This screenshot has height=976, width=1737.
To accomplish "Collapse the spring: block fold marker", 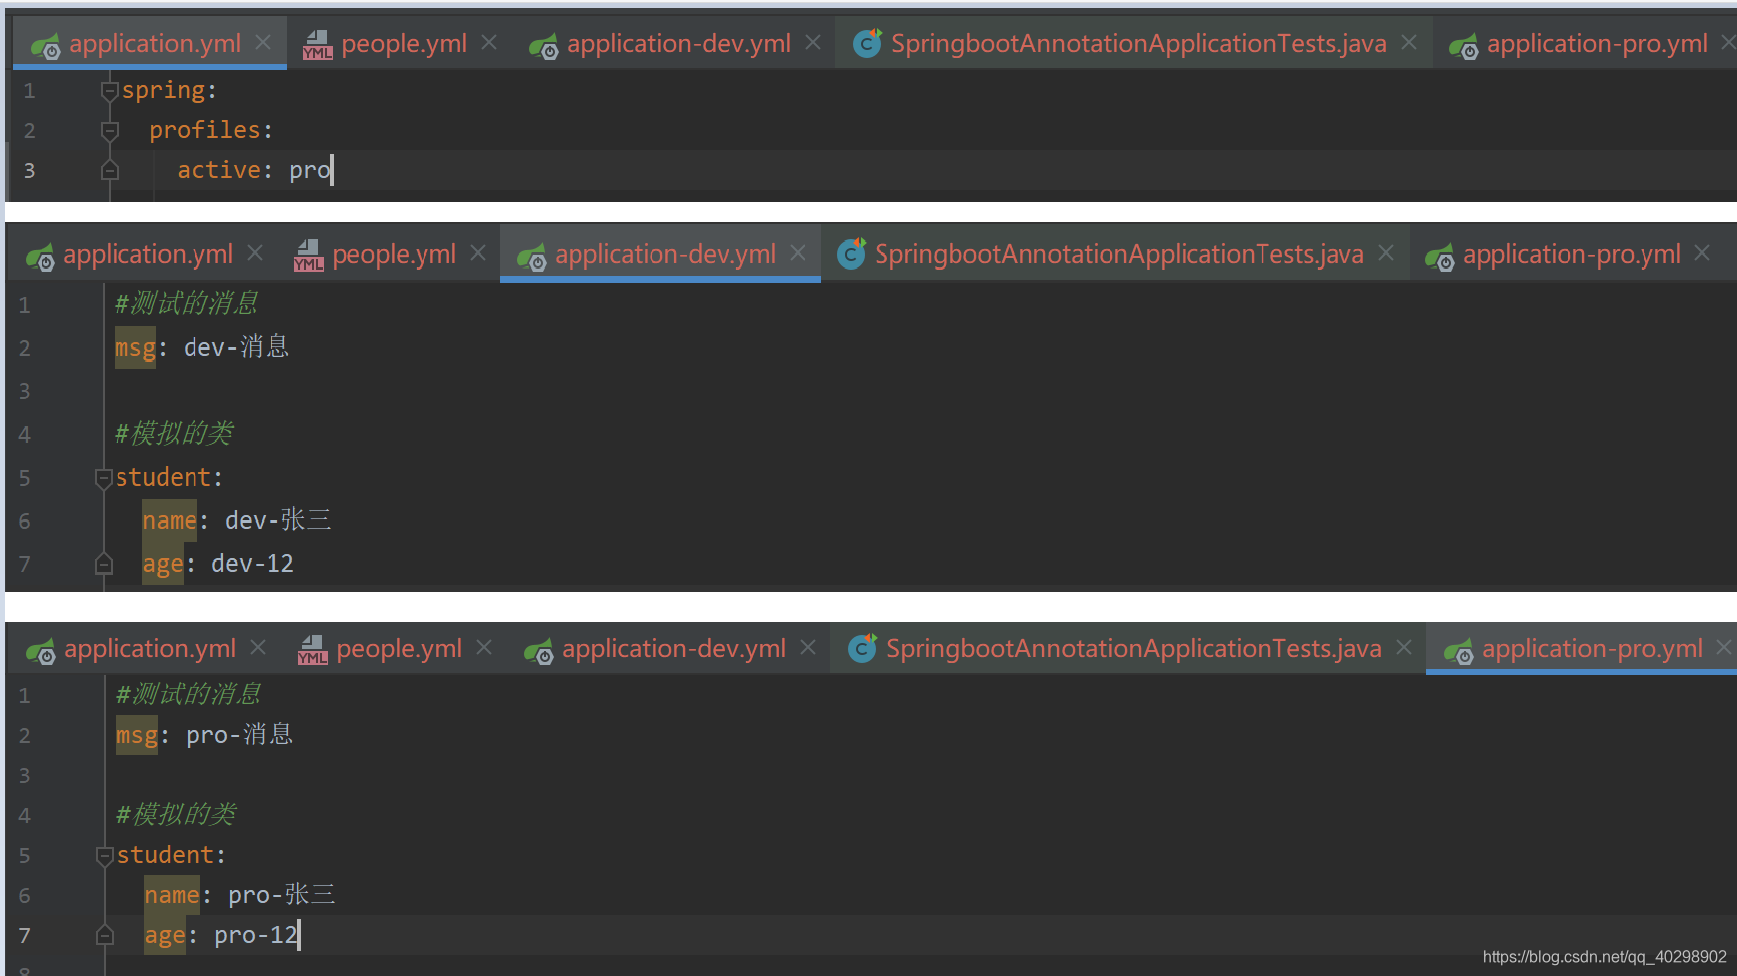I will (110, 91).
